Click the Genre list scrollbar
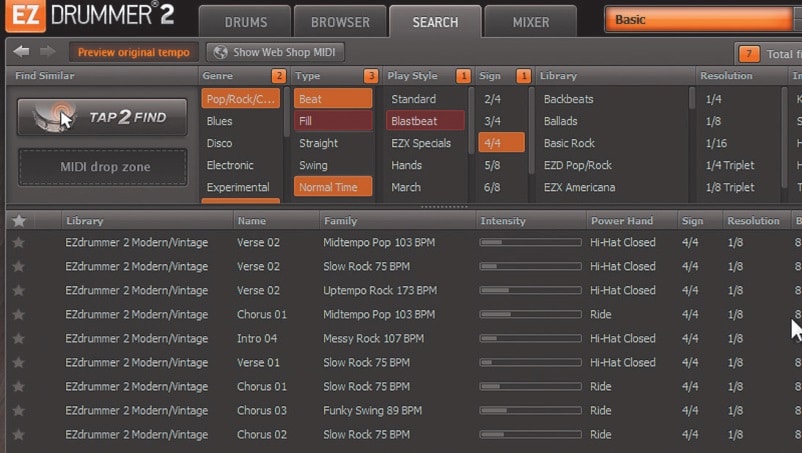The width and height of the screenshot is (802, 453). pos(286,112)
